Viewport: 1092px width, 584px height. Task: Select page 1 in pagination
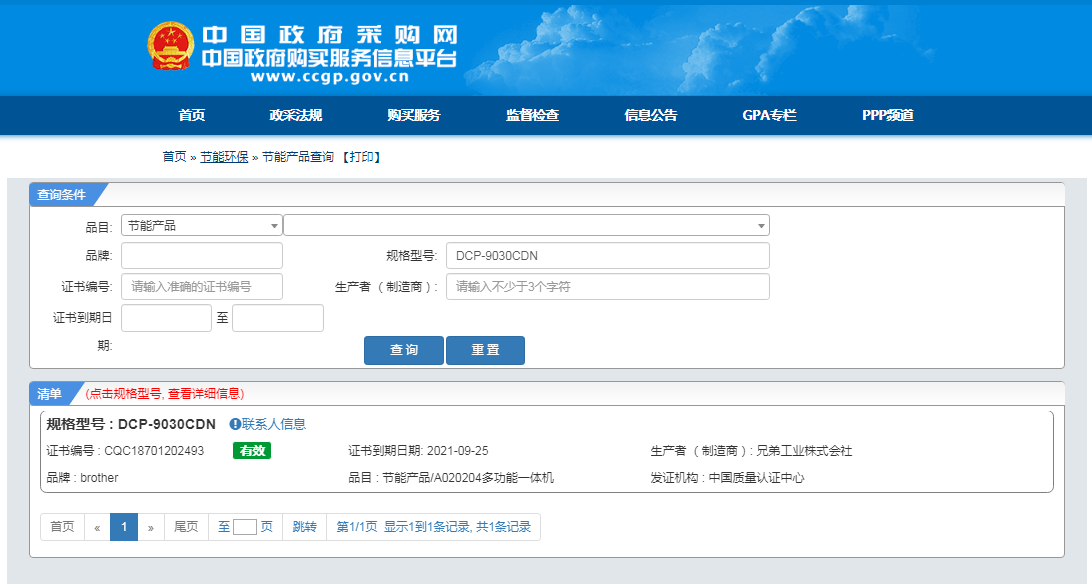click(x=124, y=527)
